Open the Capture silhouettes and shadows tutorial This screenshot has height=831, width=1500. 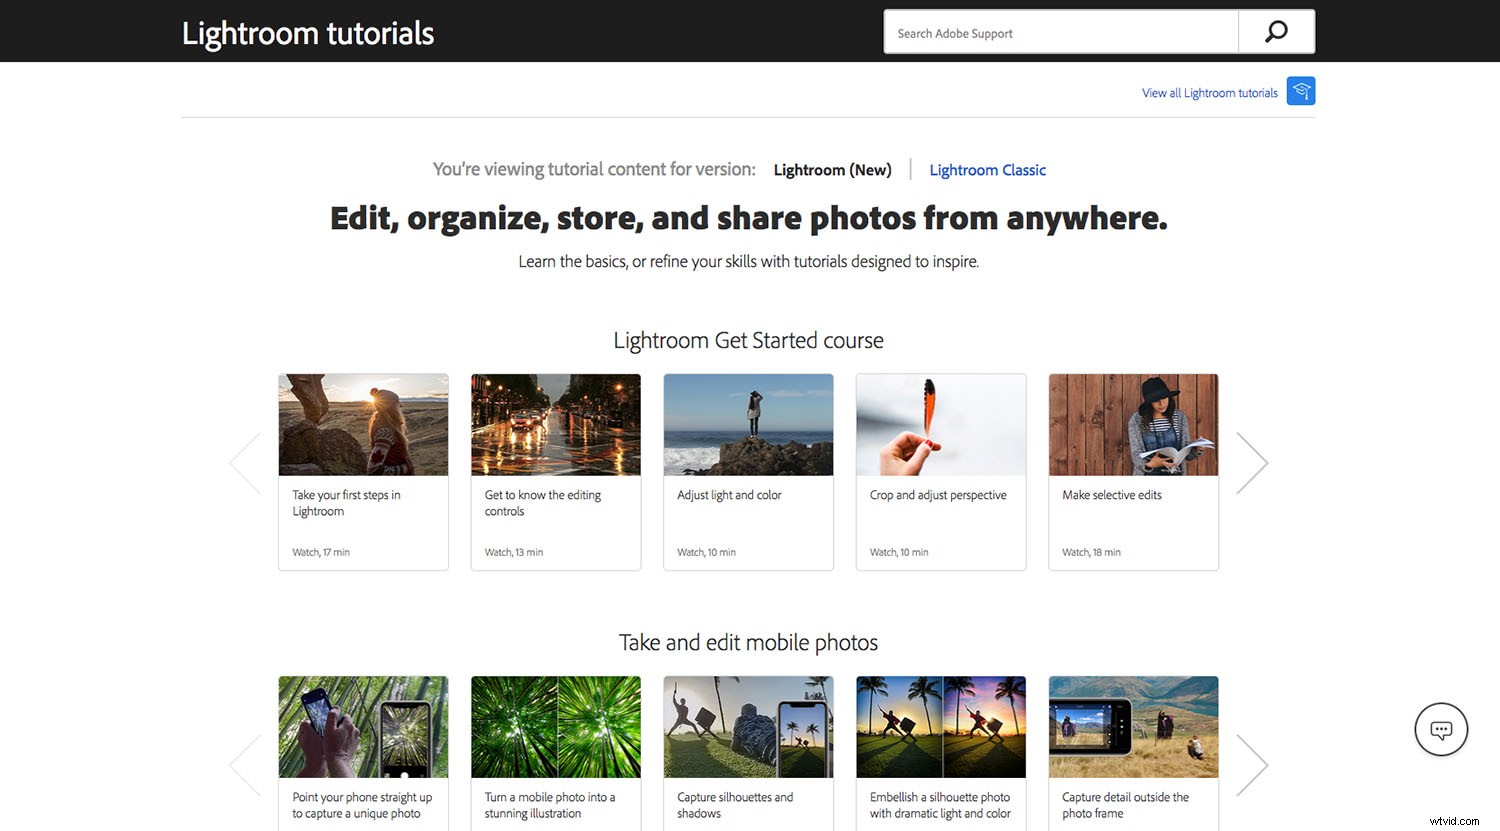coord(748,727)
